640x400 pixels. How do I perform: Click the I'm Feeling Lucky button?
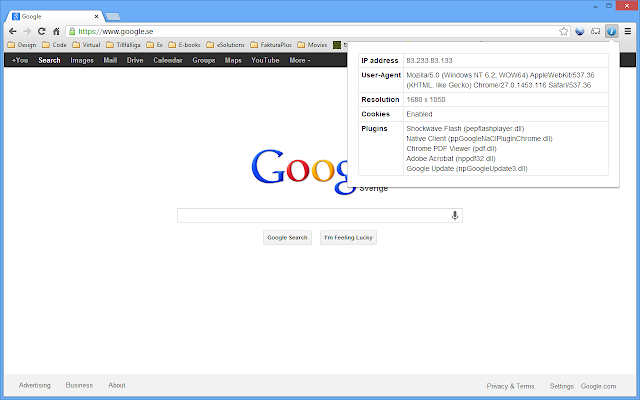(348, 238)
